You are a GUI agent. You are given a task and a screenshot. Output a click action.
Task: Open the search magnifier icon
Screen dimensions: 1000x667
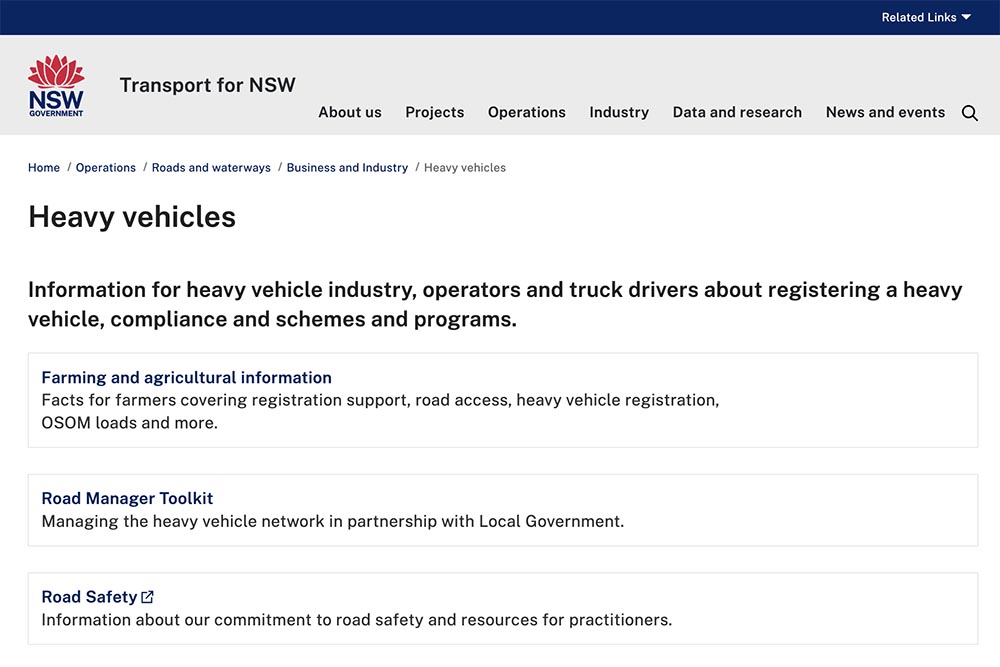[x=969, y=113]
